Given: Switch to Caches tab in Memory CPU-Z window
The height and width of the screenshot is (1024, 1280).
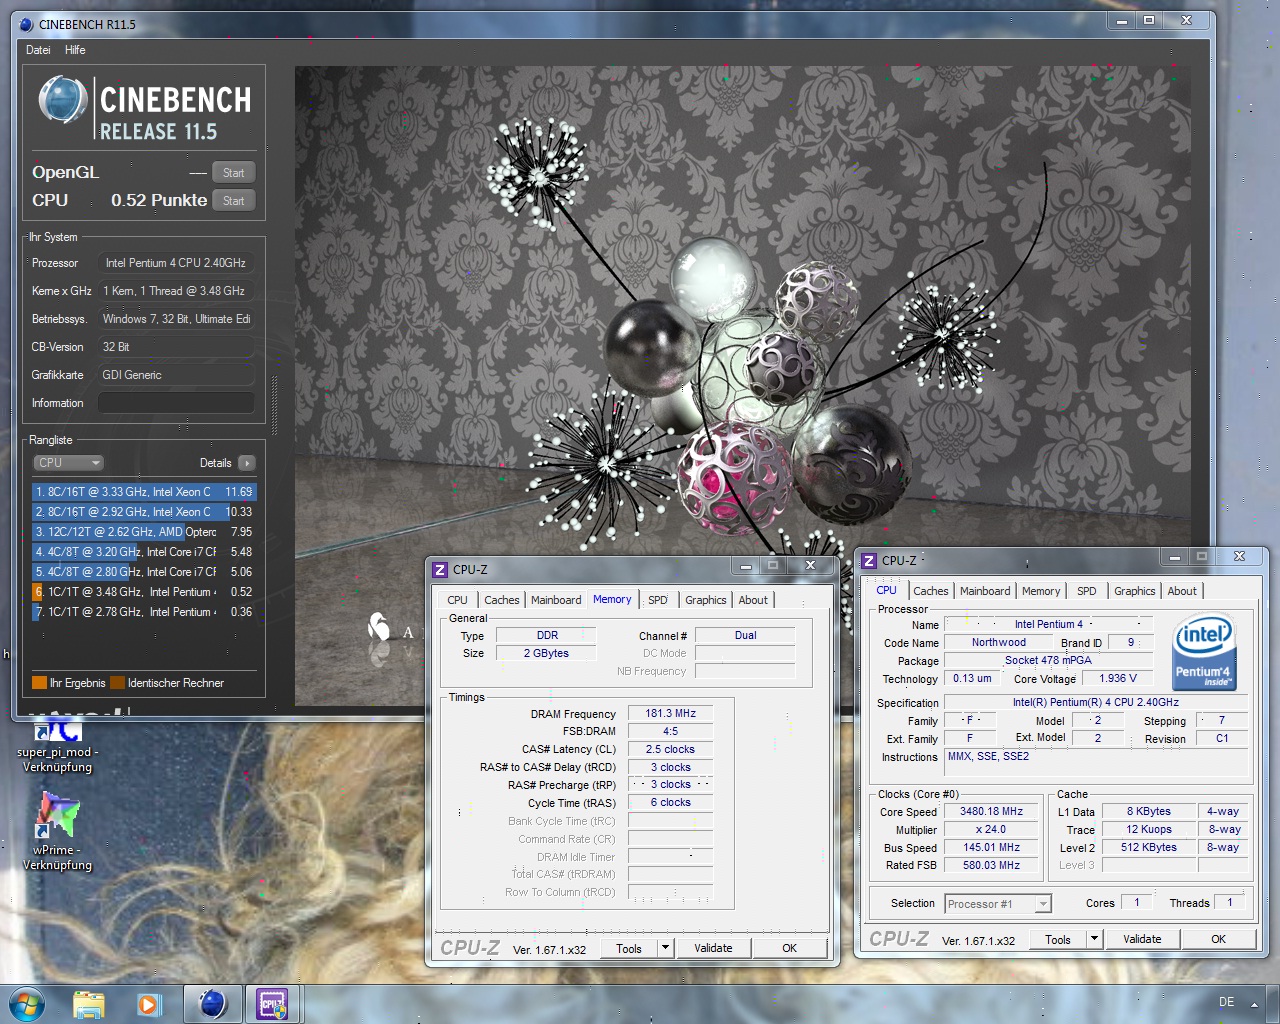Looking at the screenshot, I should pos(502,600).
